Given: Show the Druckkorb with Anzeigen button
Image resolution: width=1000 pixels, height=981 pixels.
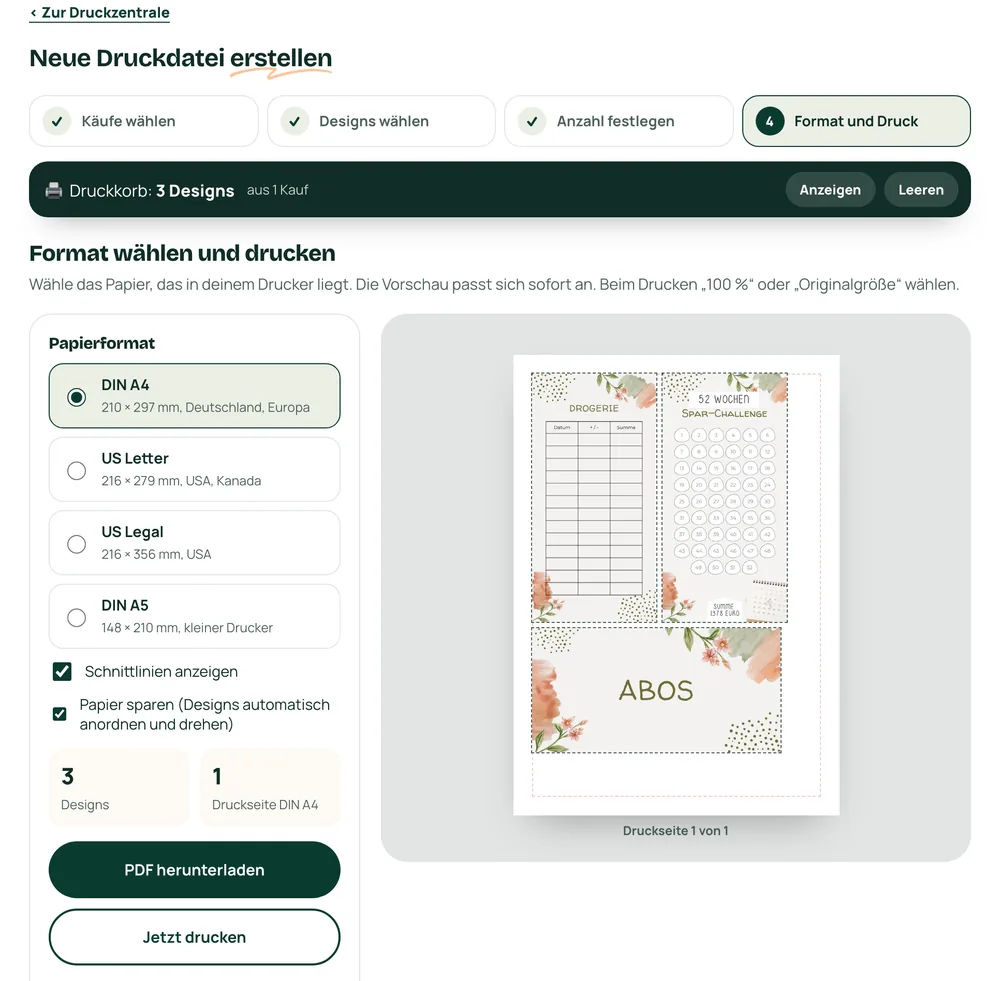Looking at the screenshot, I should tap(830, 190).
